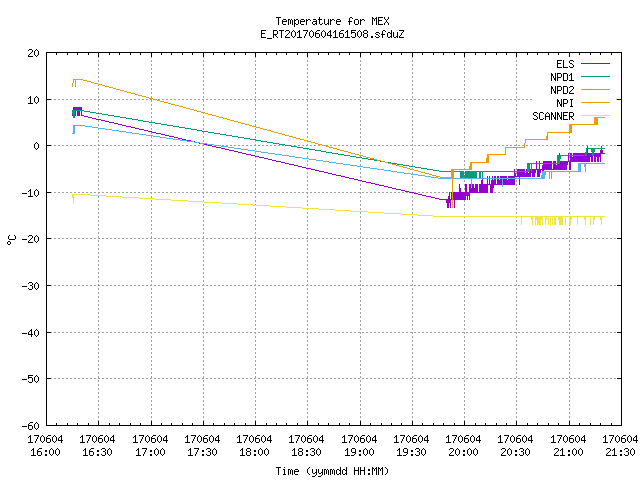
Task: Click the x-axis tick label 21:00
Action: [568, 452]
